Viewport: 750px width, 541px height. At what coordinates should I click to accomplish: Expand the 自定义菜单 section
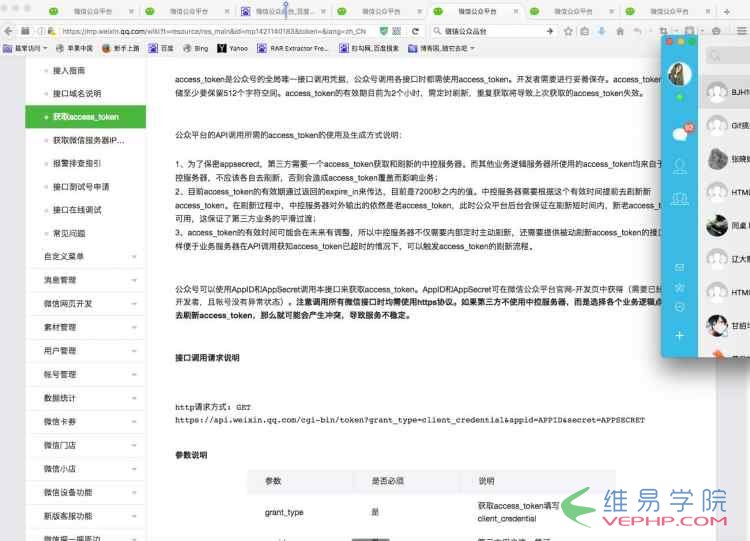pos(88,256)
